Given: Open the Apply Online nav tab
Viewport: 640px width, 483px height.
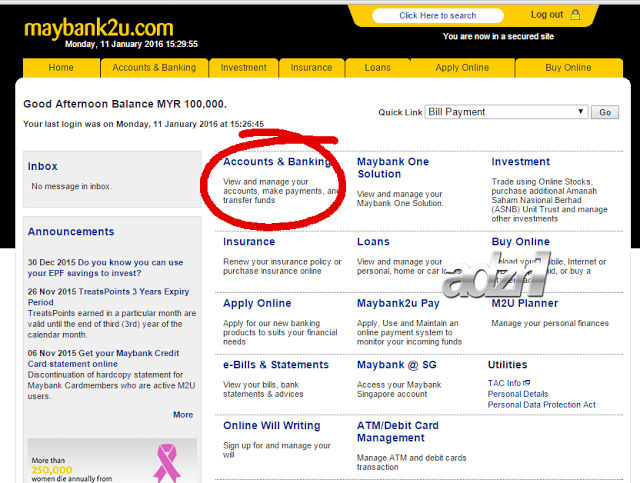Looking at the screenshot, I should (462, 68).
